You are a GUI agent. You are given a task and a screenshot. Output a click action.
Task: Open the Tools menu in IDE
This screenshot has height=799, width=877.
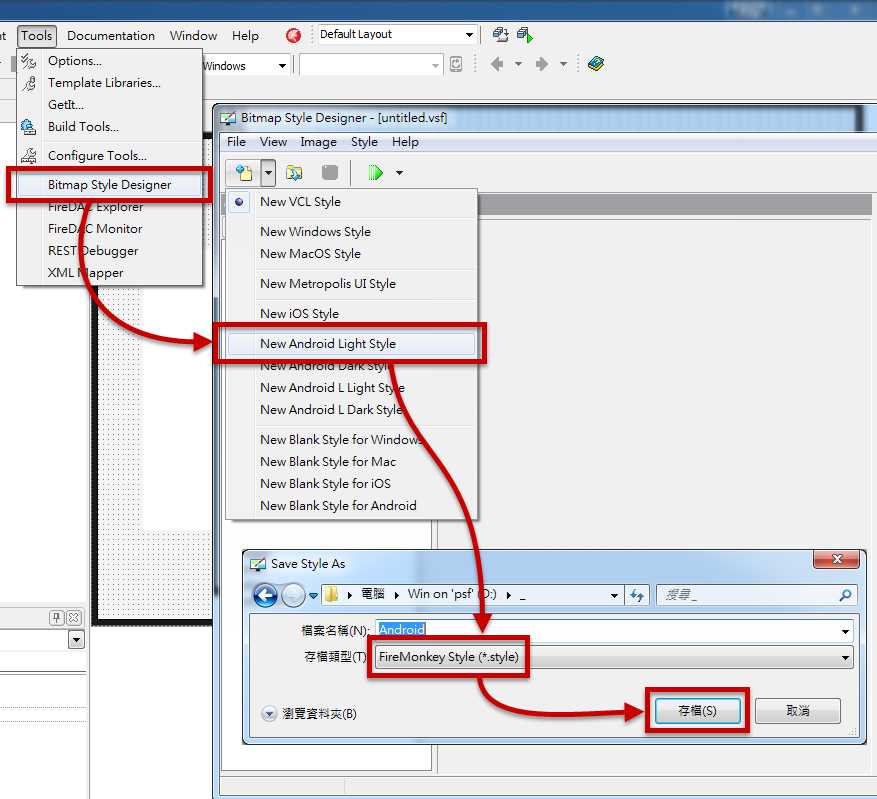click(x=36, y=36)
